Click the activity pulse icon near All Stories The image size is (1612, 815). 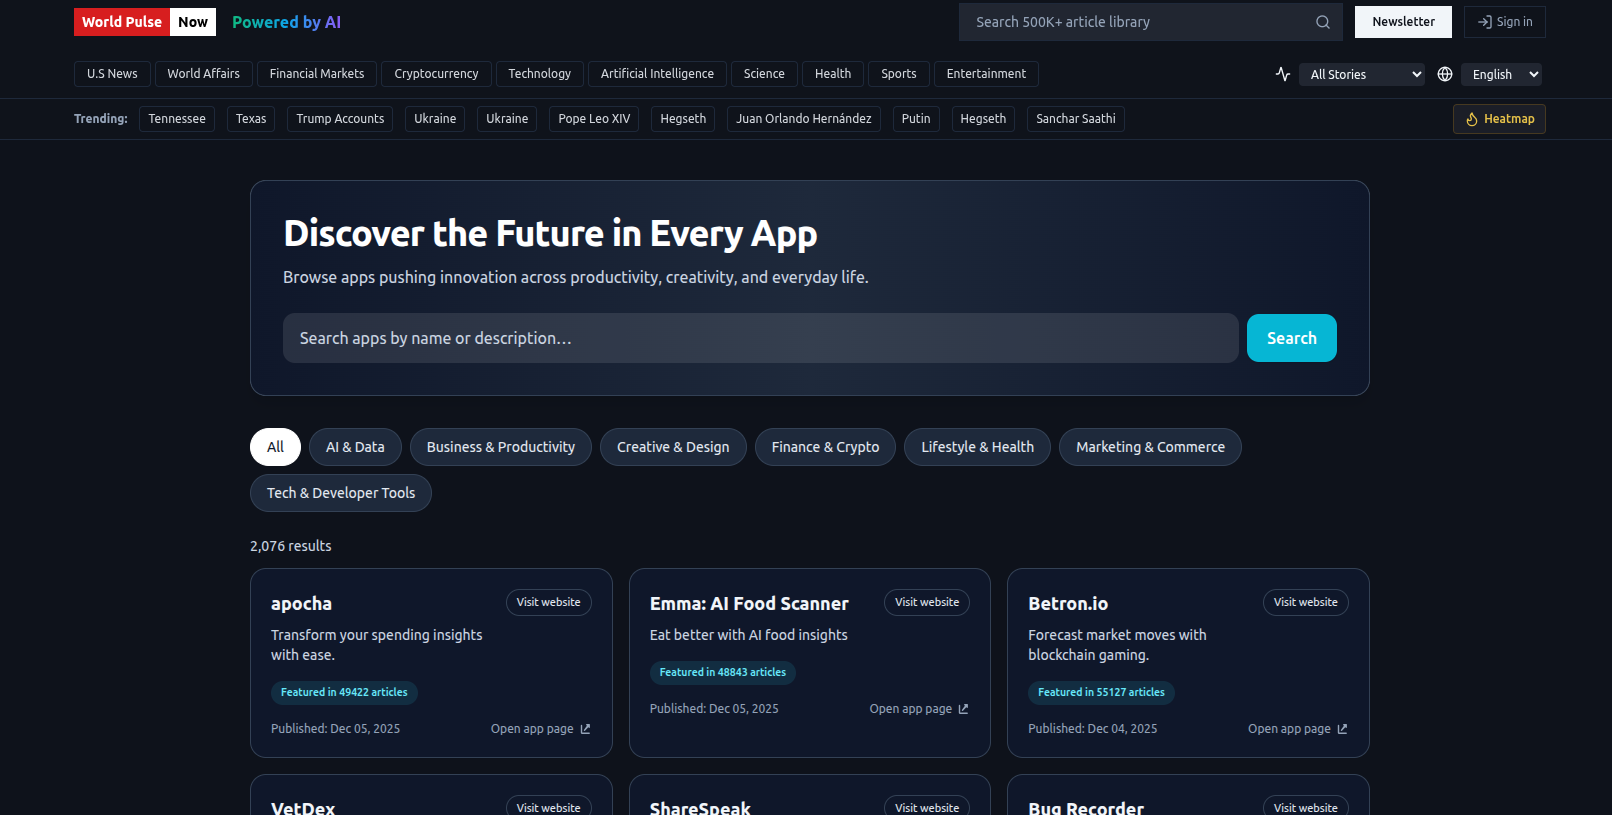[x=1283, y=74]
